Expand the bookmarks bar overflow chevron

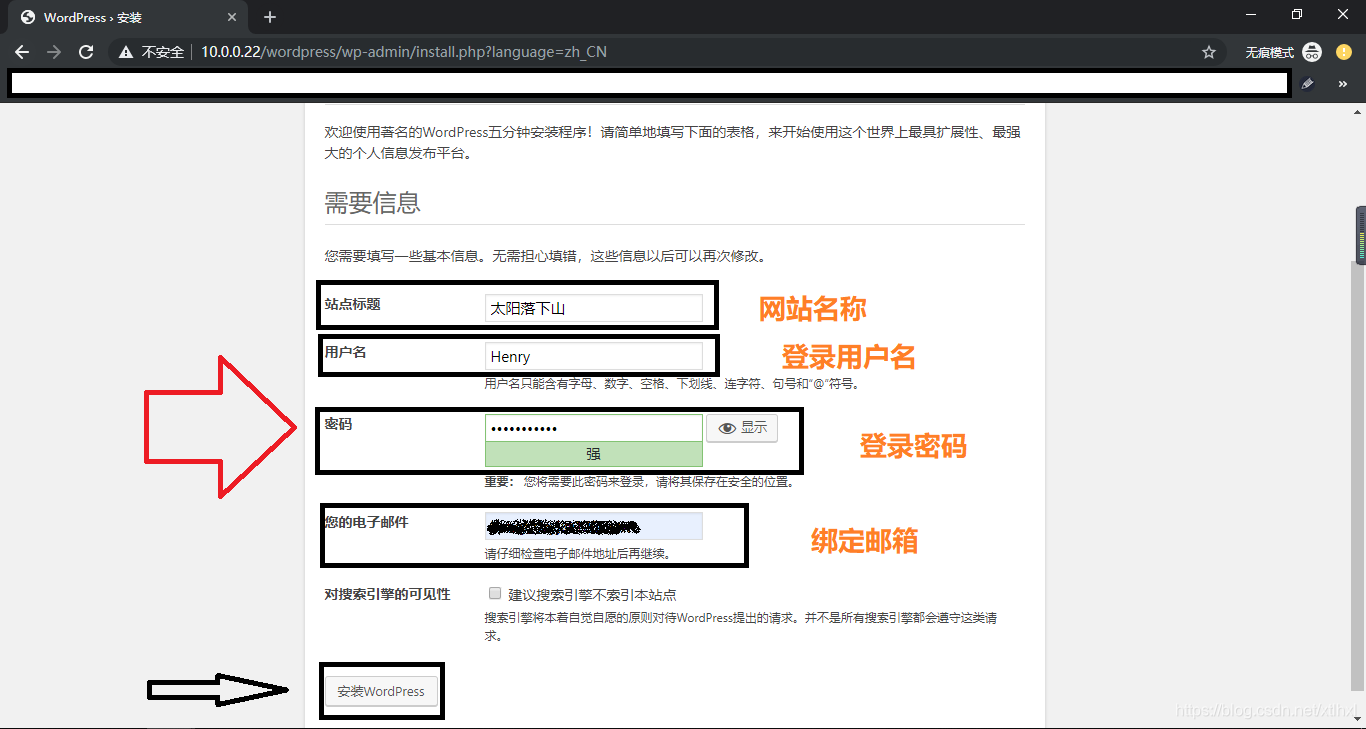(x=1343, y=84)
